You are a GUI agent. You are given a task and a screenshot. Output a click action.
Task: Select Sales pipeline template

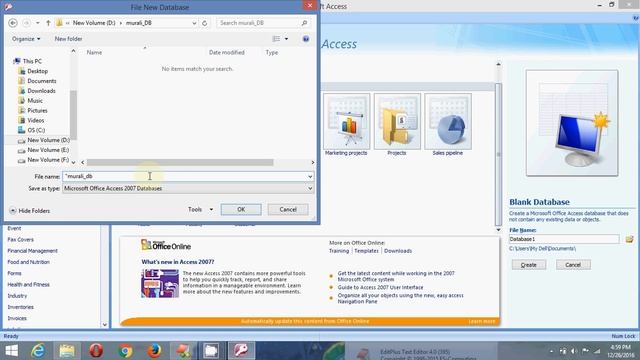tap(448, 124)
